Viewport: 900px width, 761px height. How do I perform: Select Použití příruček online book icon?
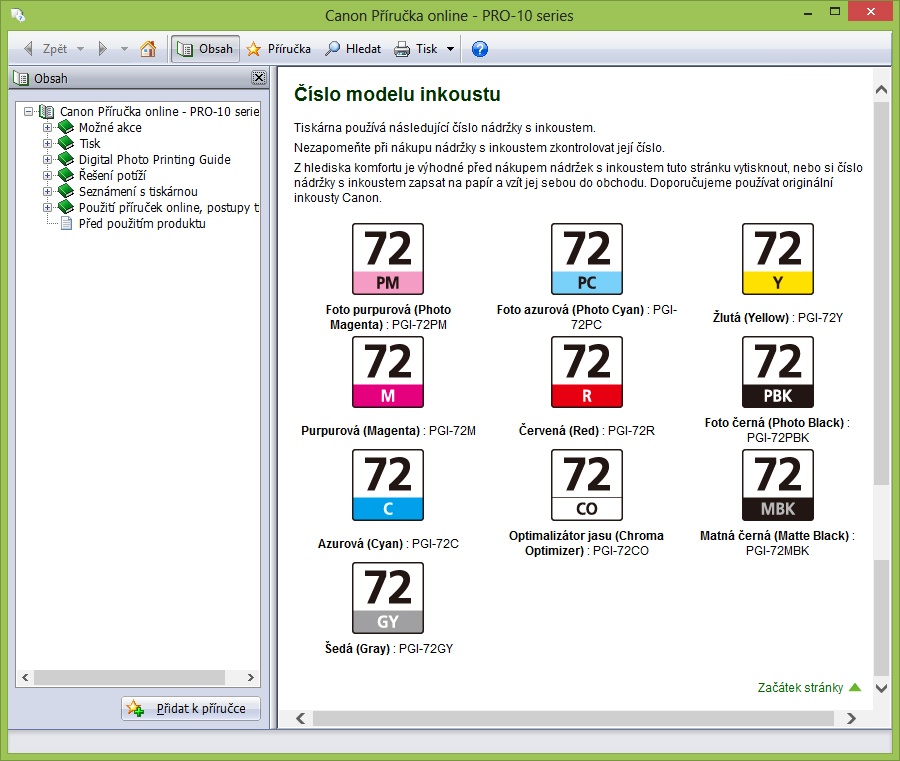[66, 207]
